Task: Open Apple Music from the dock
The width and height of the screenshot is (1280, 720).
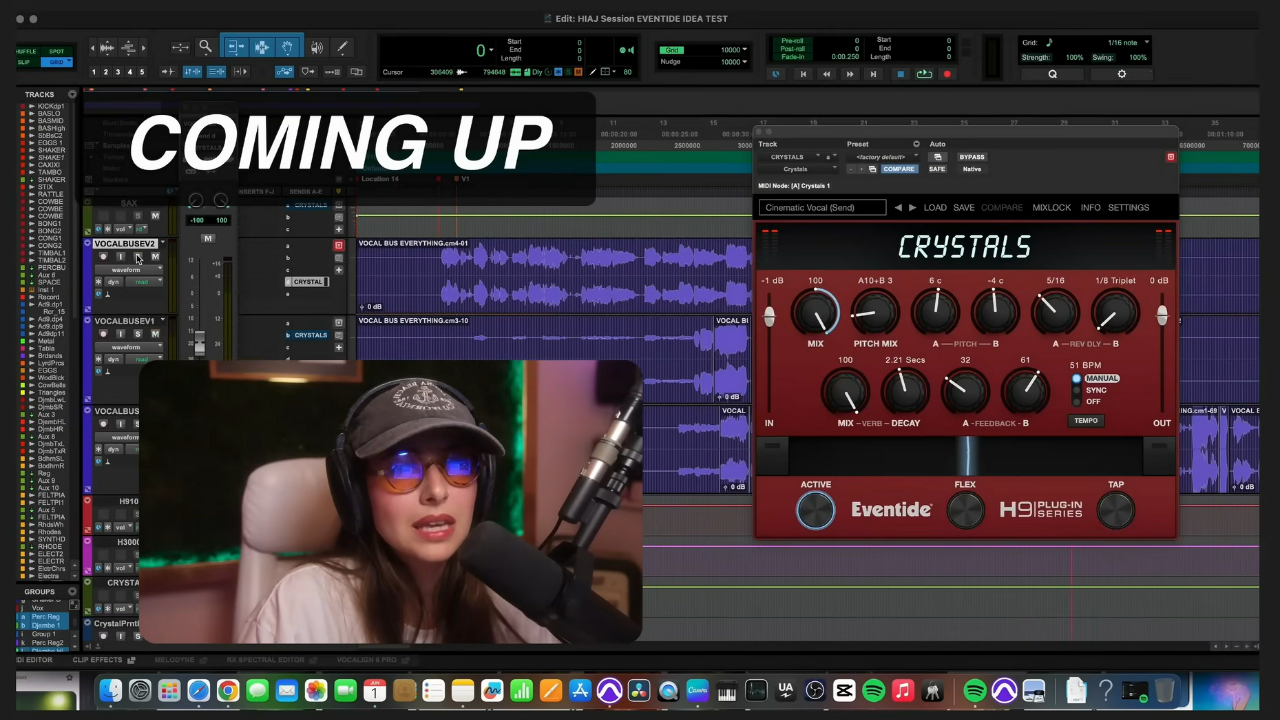Action: pyautogui.click(x=903, y=691)
